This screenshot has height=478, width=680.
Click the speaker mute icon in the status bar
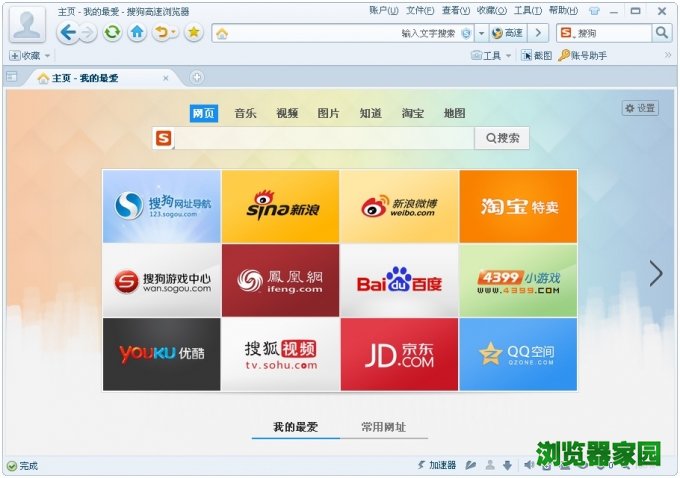528,465
